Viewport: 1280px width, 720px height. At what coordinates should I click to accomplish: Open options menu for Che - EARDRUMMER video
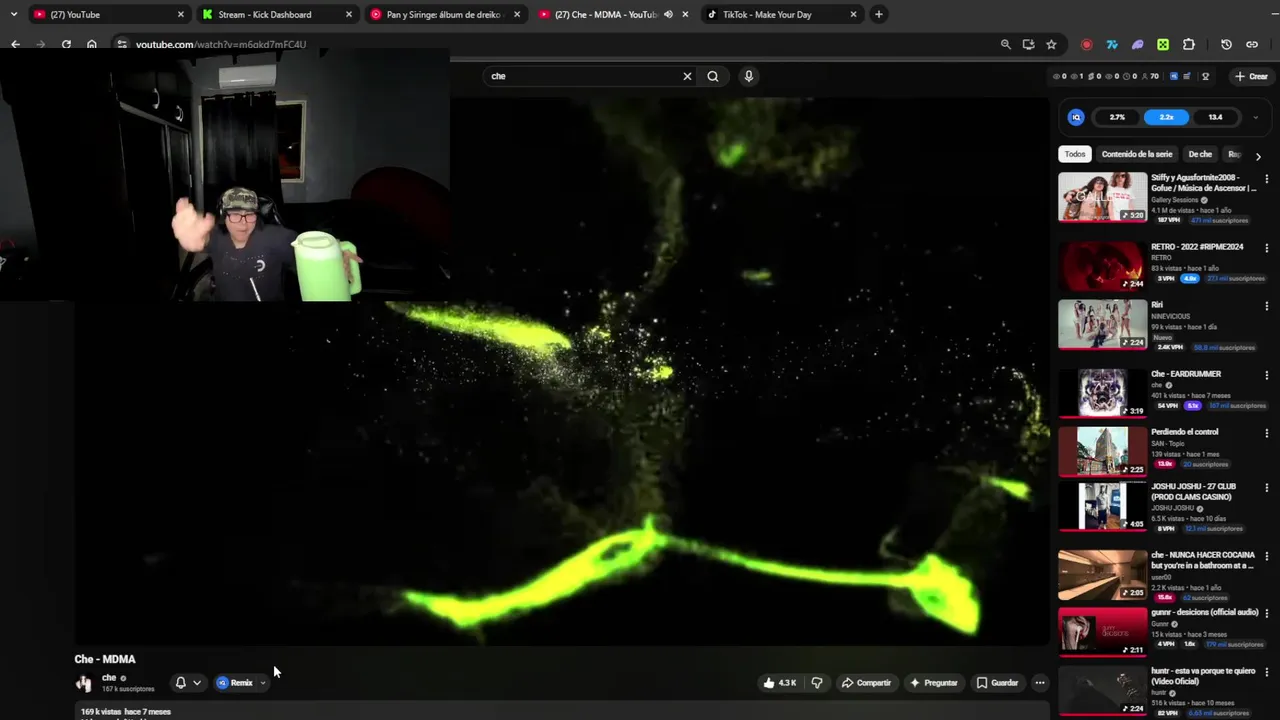coord(1266,375)
